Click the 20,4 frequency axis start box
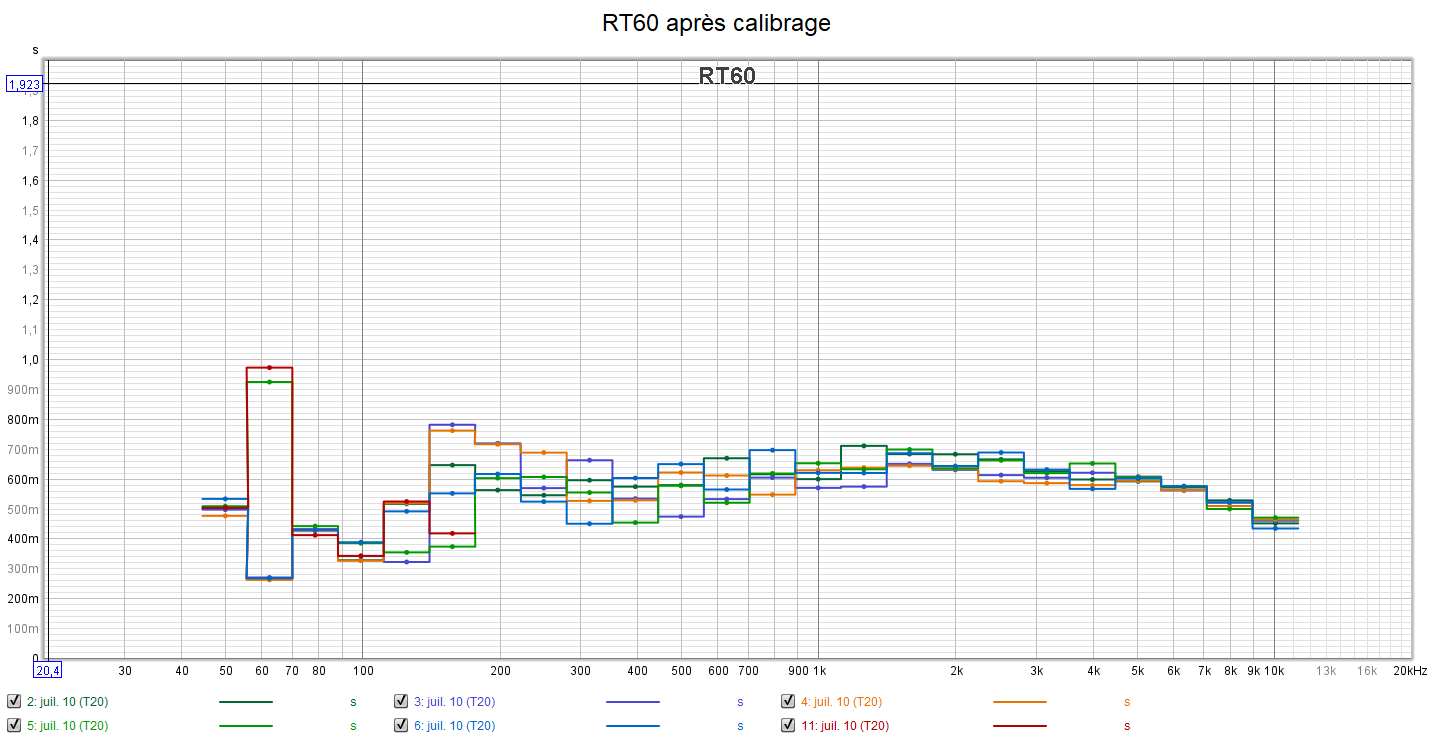Screen dimensions: 1433x740 (x=48, y=670)
